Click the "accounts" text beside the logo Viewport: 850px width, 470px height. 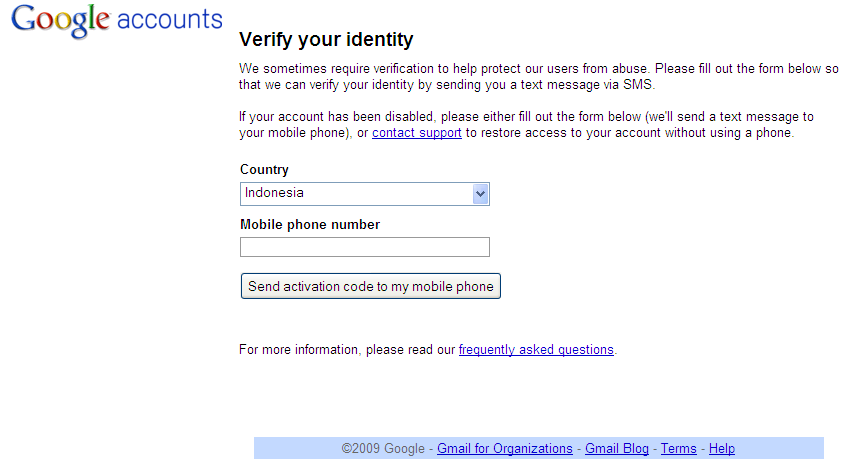tap(169, 20)
